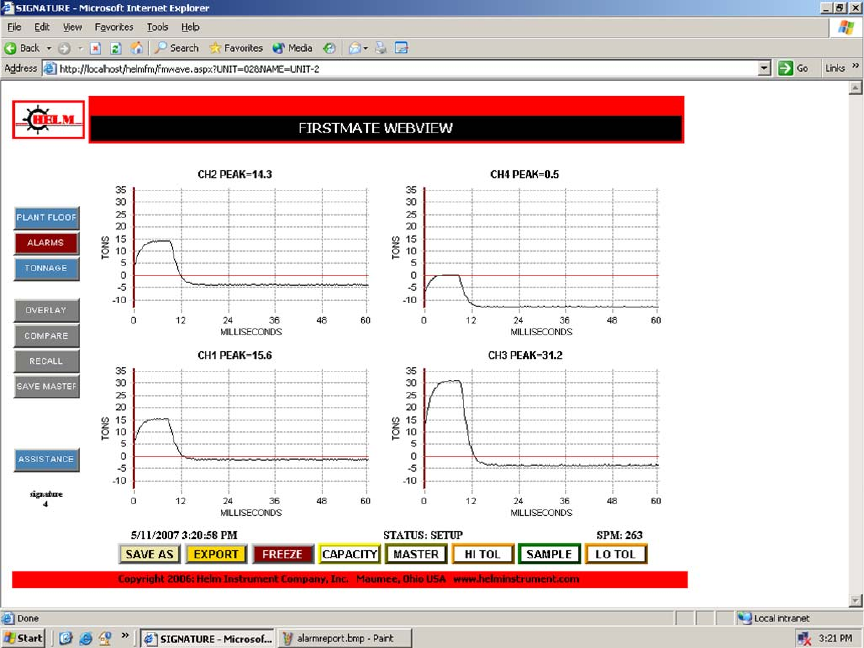The height and width of the screenshot is (648, 864).
Task: Click the CH4 PEAK=0.5 waveform chart
Action: [525, 252]
